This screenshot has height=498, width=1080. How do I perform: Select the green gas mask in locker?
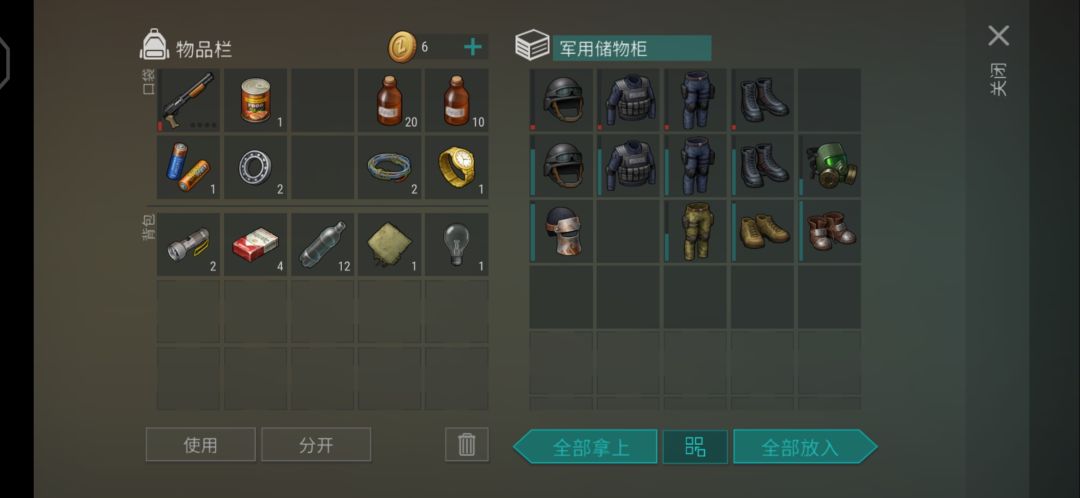click(829, 166)
